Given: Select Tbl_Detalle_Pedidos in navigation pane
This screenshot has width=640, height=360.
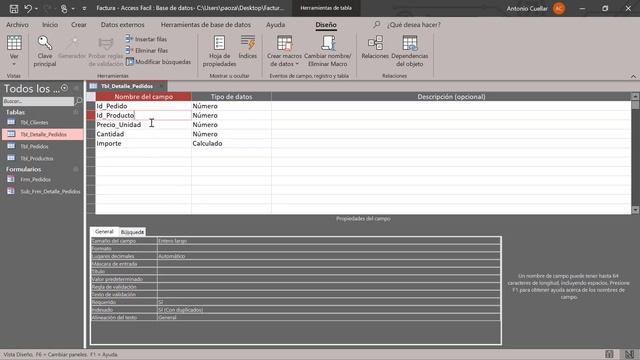Looking at the screenshot, I should click(x=43, y=134).
